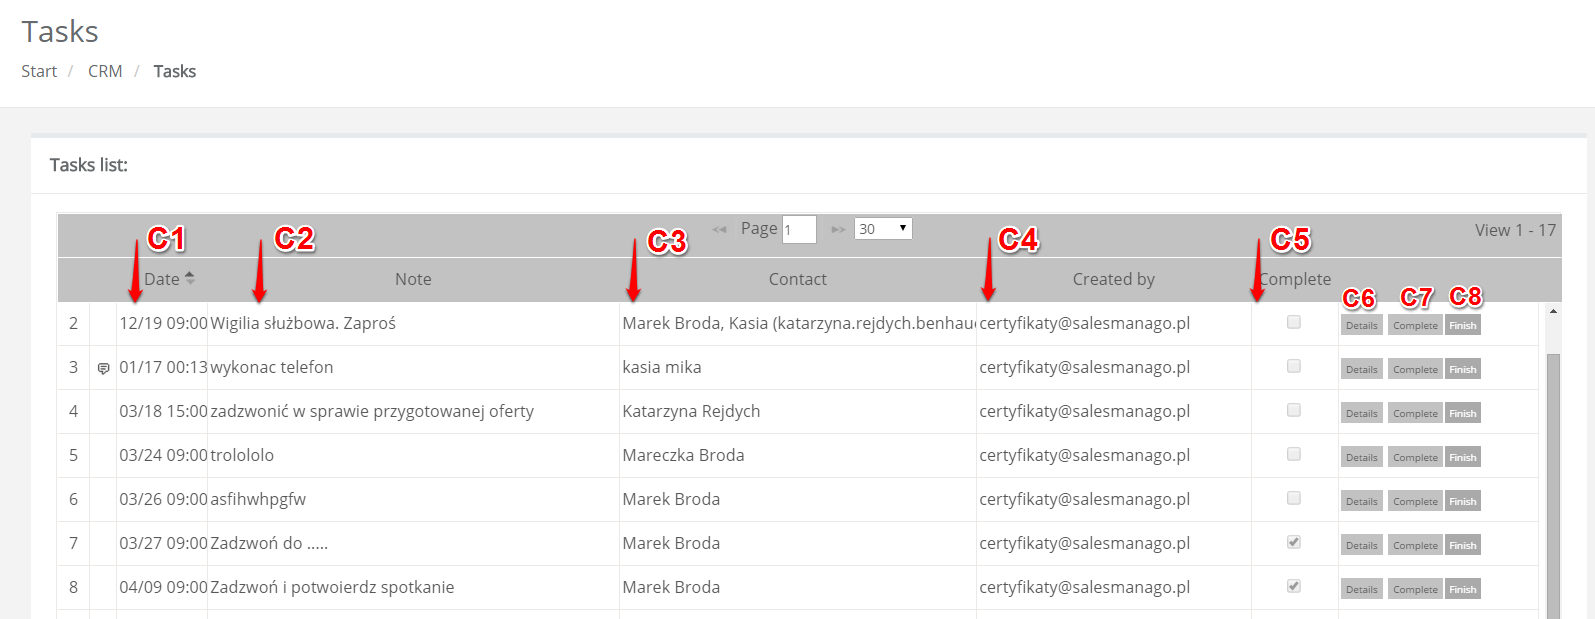The image size is (1595, 619).
Task: Uncheck the Complete checkbox for Zadzwoń do .....
Action: pyautogui.click(x=1294, y=542)
